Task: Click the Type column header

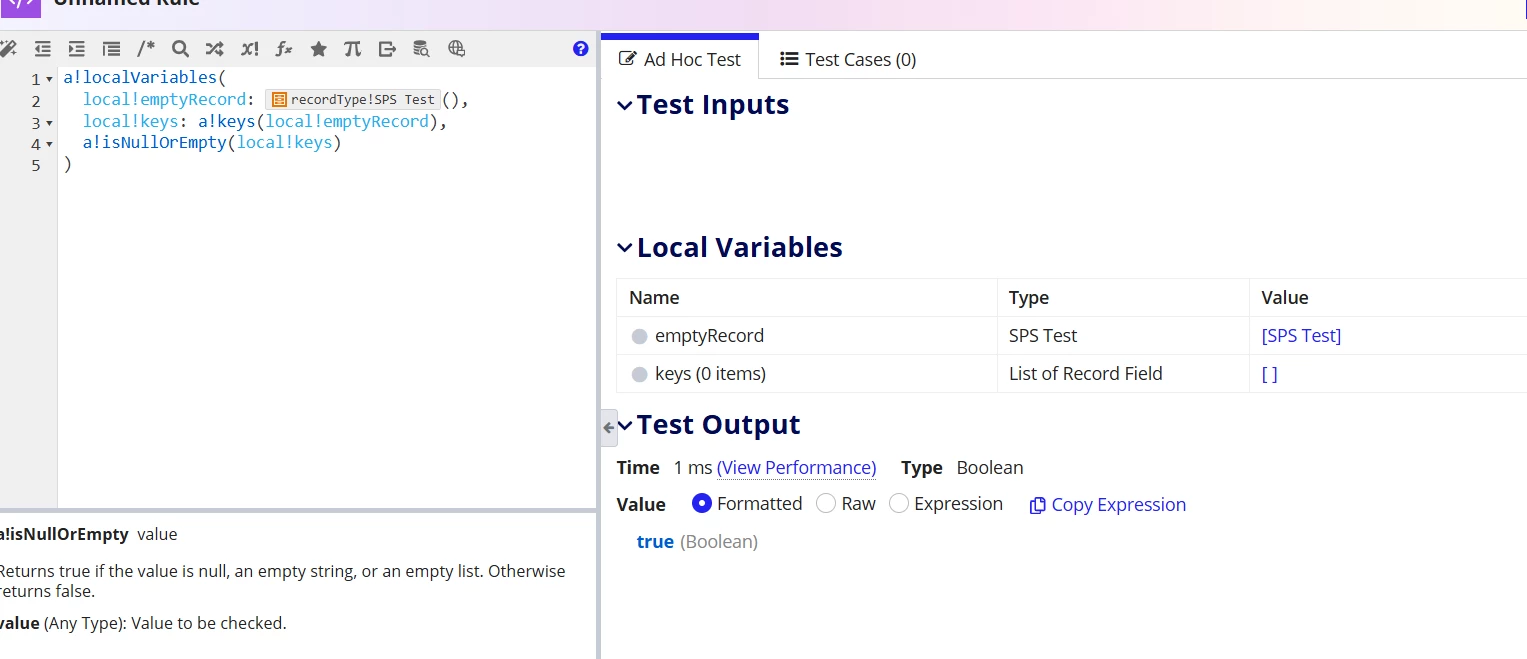Action: click(1029, 297)
